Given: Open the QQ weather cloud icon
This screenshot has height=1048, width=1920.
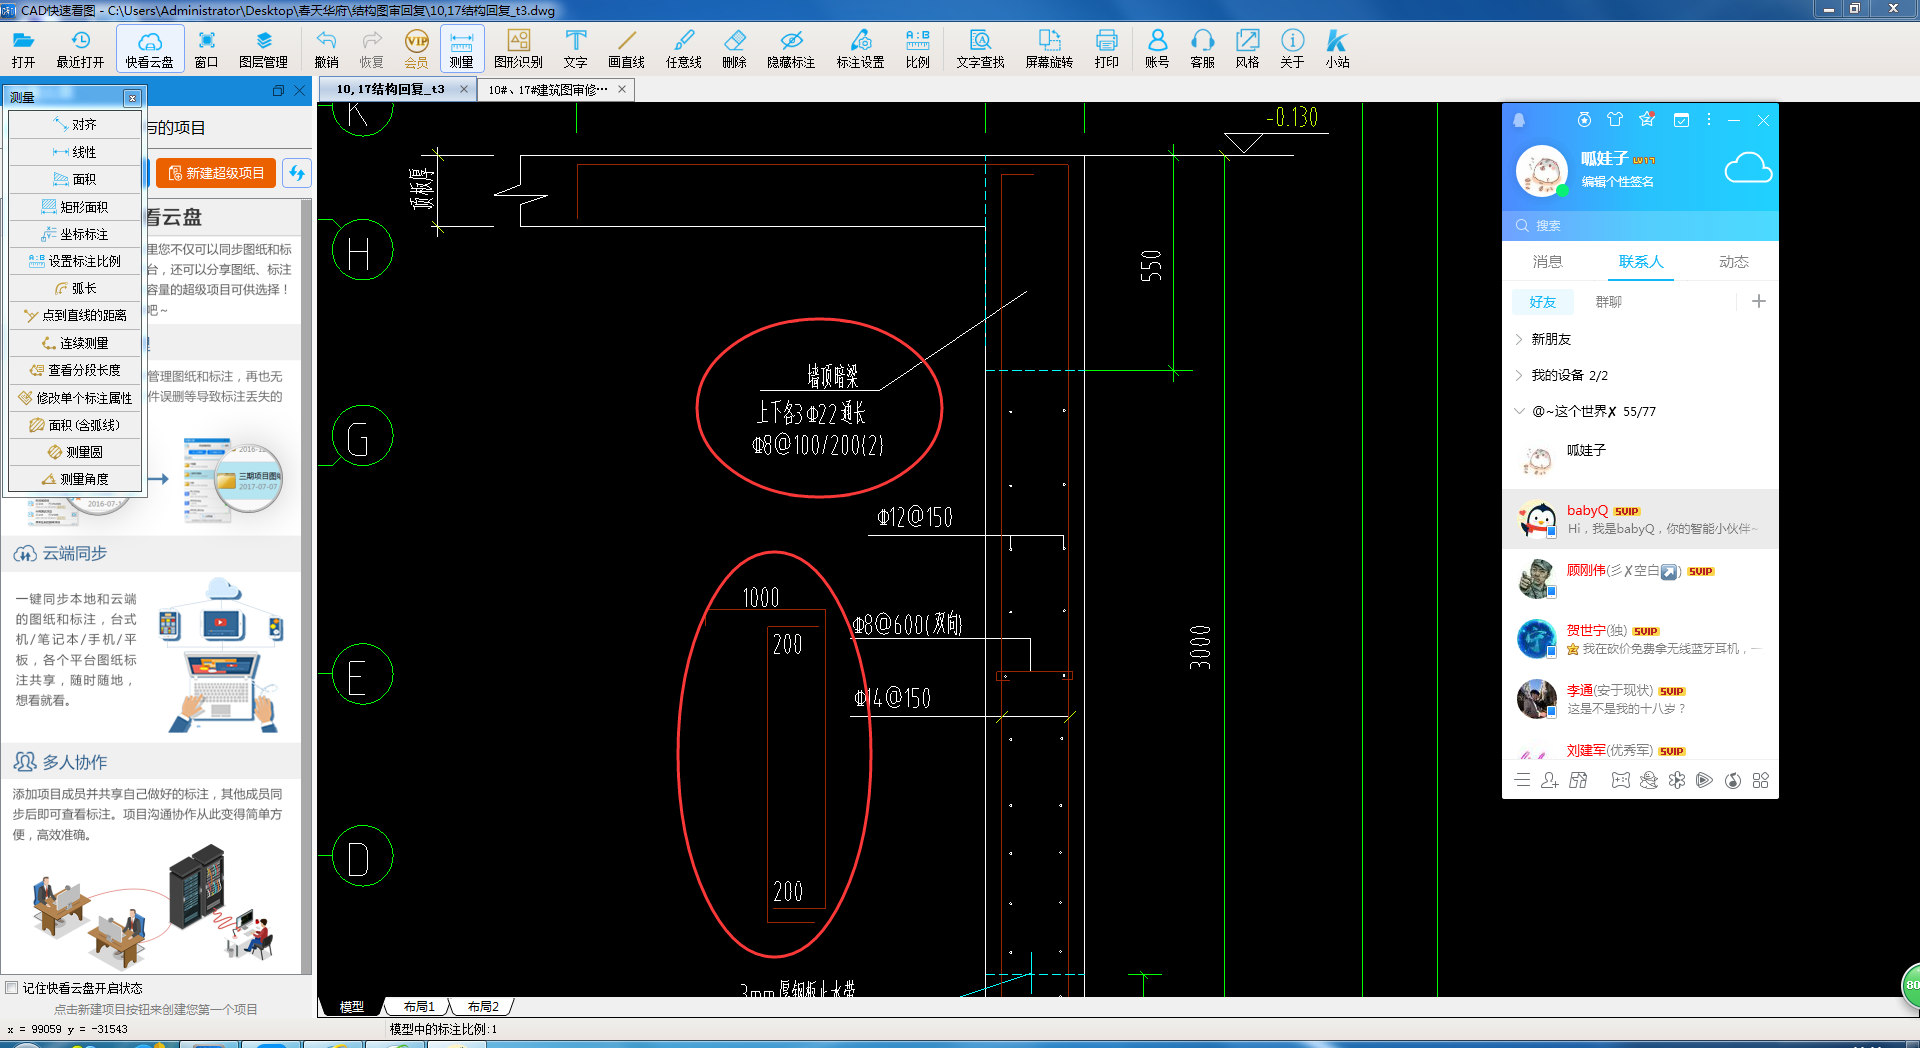Looking at the screenshot, I should pyautogui.click(x=1748, y=168).
